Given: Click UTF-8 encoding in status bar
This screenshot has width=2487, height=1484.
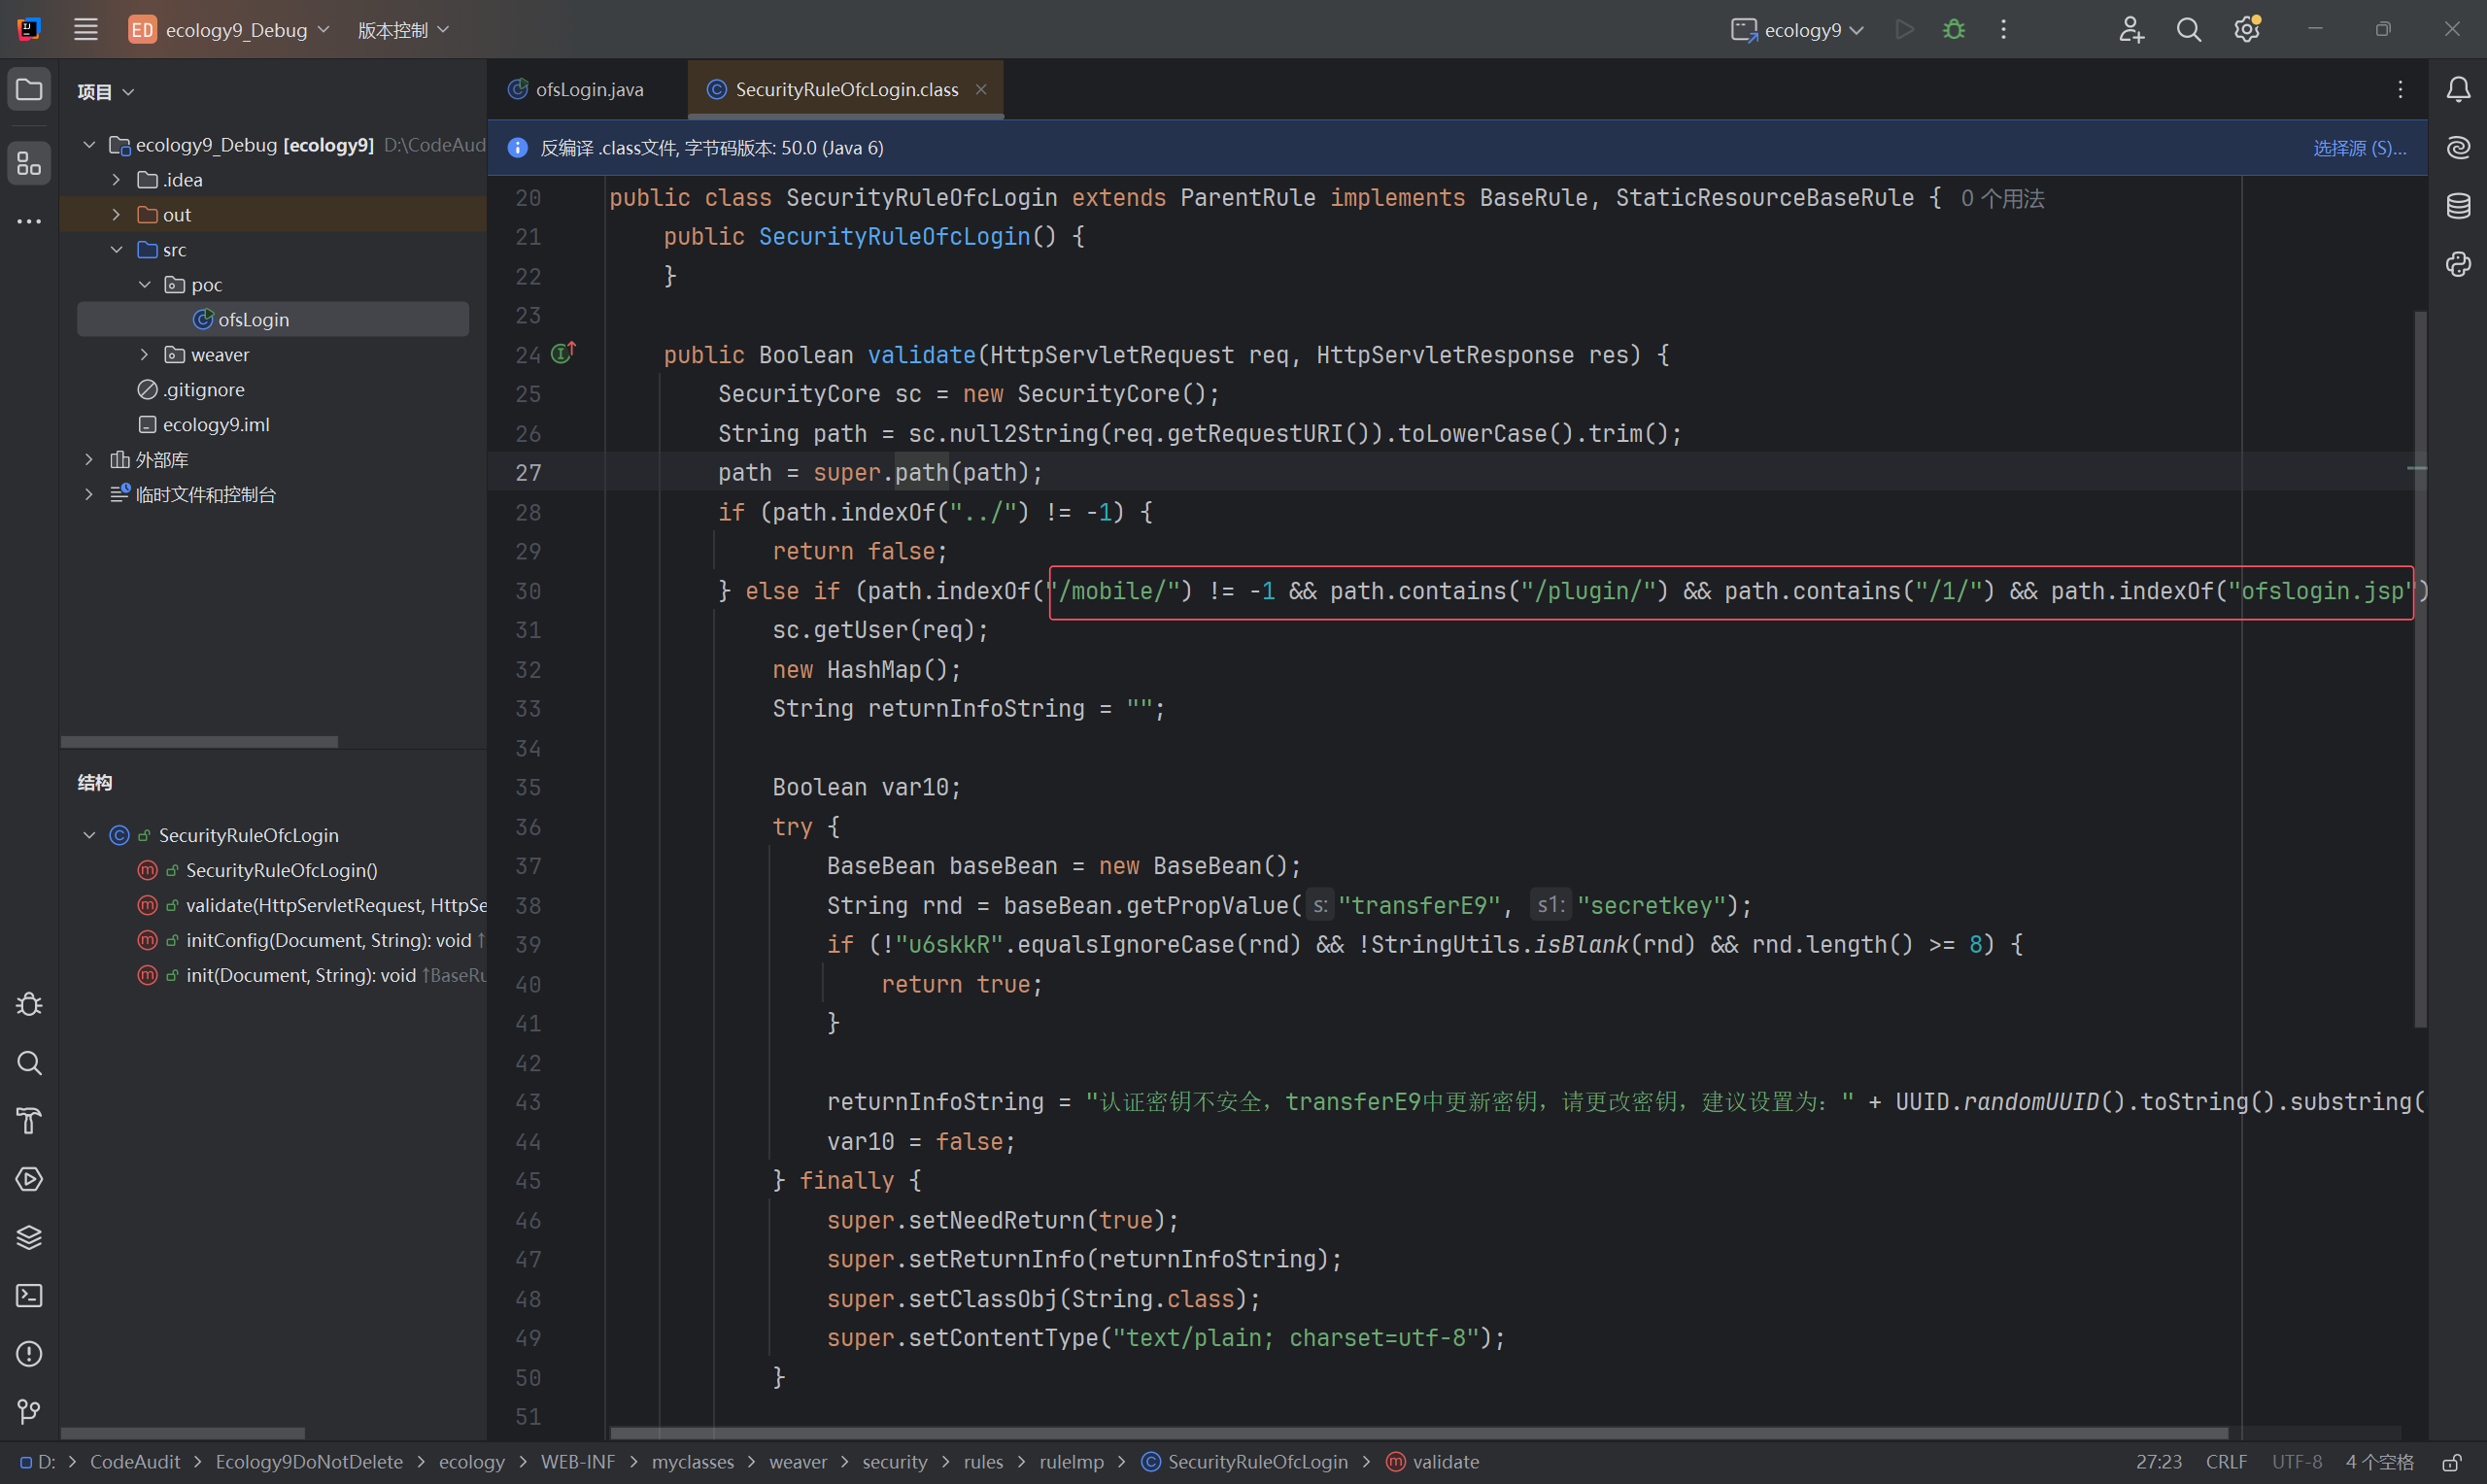Looking at the screenshot, I should click(2296, 1462).
